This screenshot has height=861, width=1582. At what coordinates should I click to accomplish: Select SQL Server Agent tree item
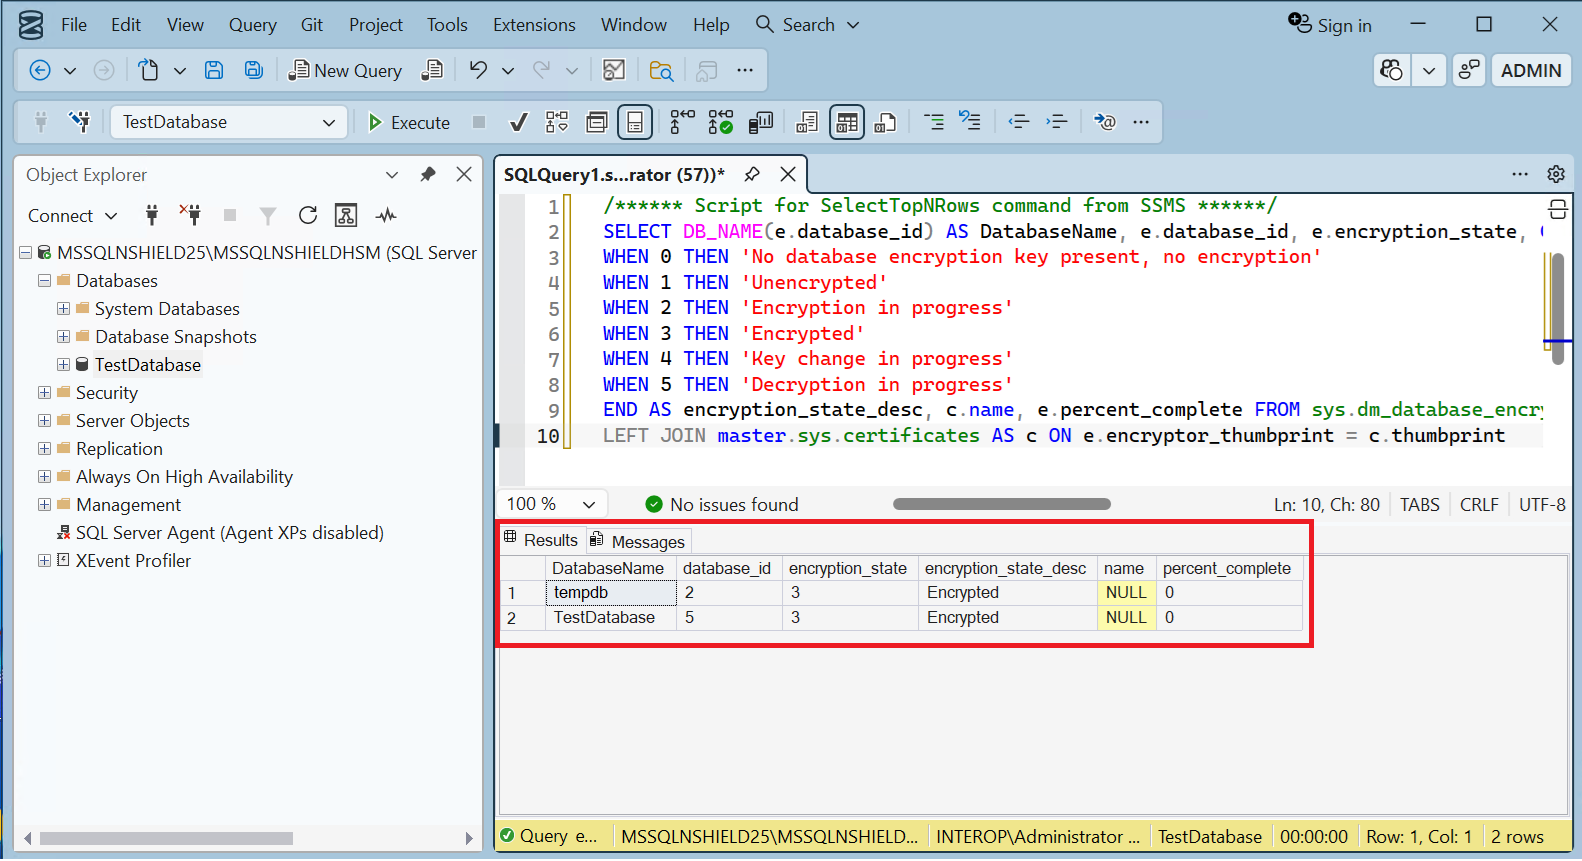pyautogui.click(x=229, y=533)
